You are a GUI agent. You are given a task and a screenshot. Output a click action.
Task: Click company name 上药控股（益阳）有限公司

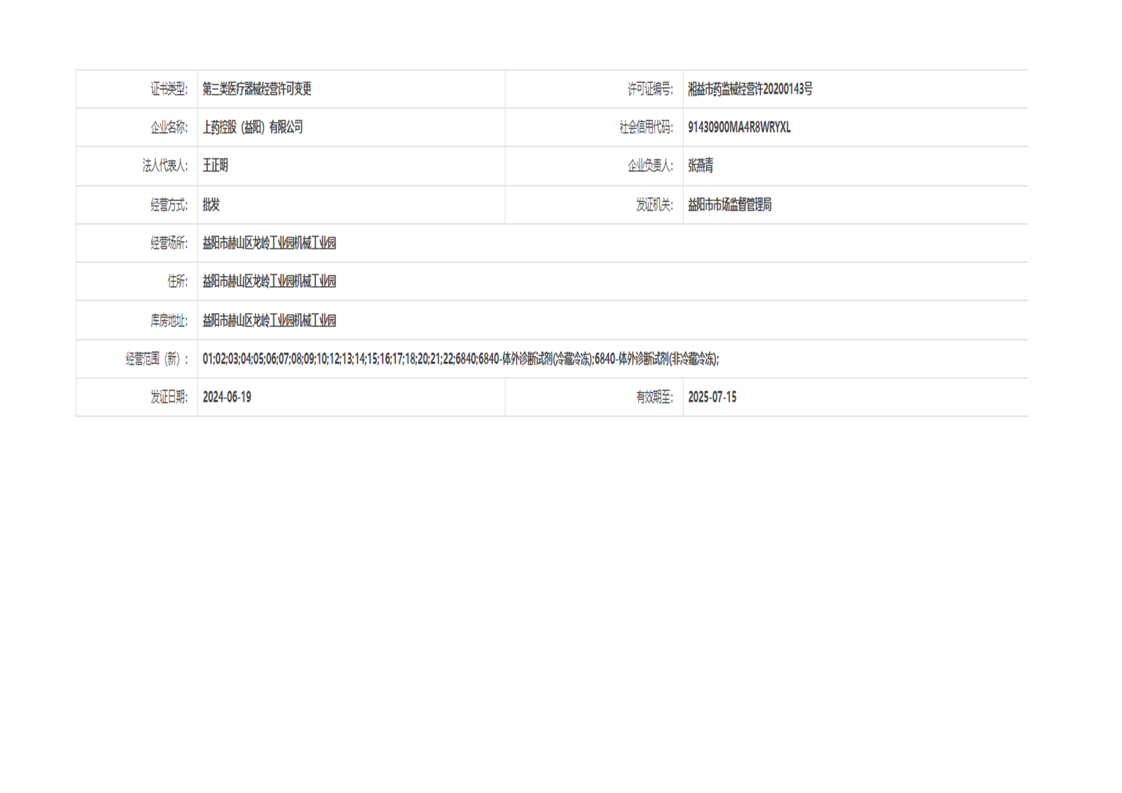252,127
